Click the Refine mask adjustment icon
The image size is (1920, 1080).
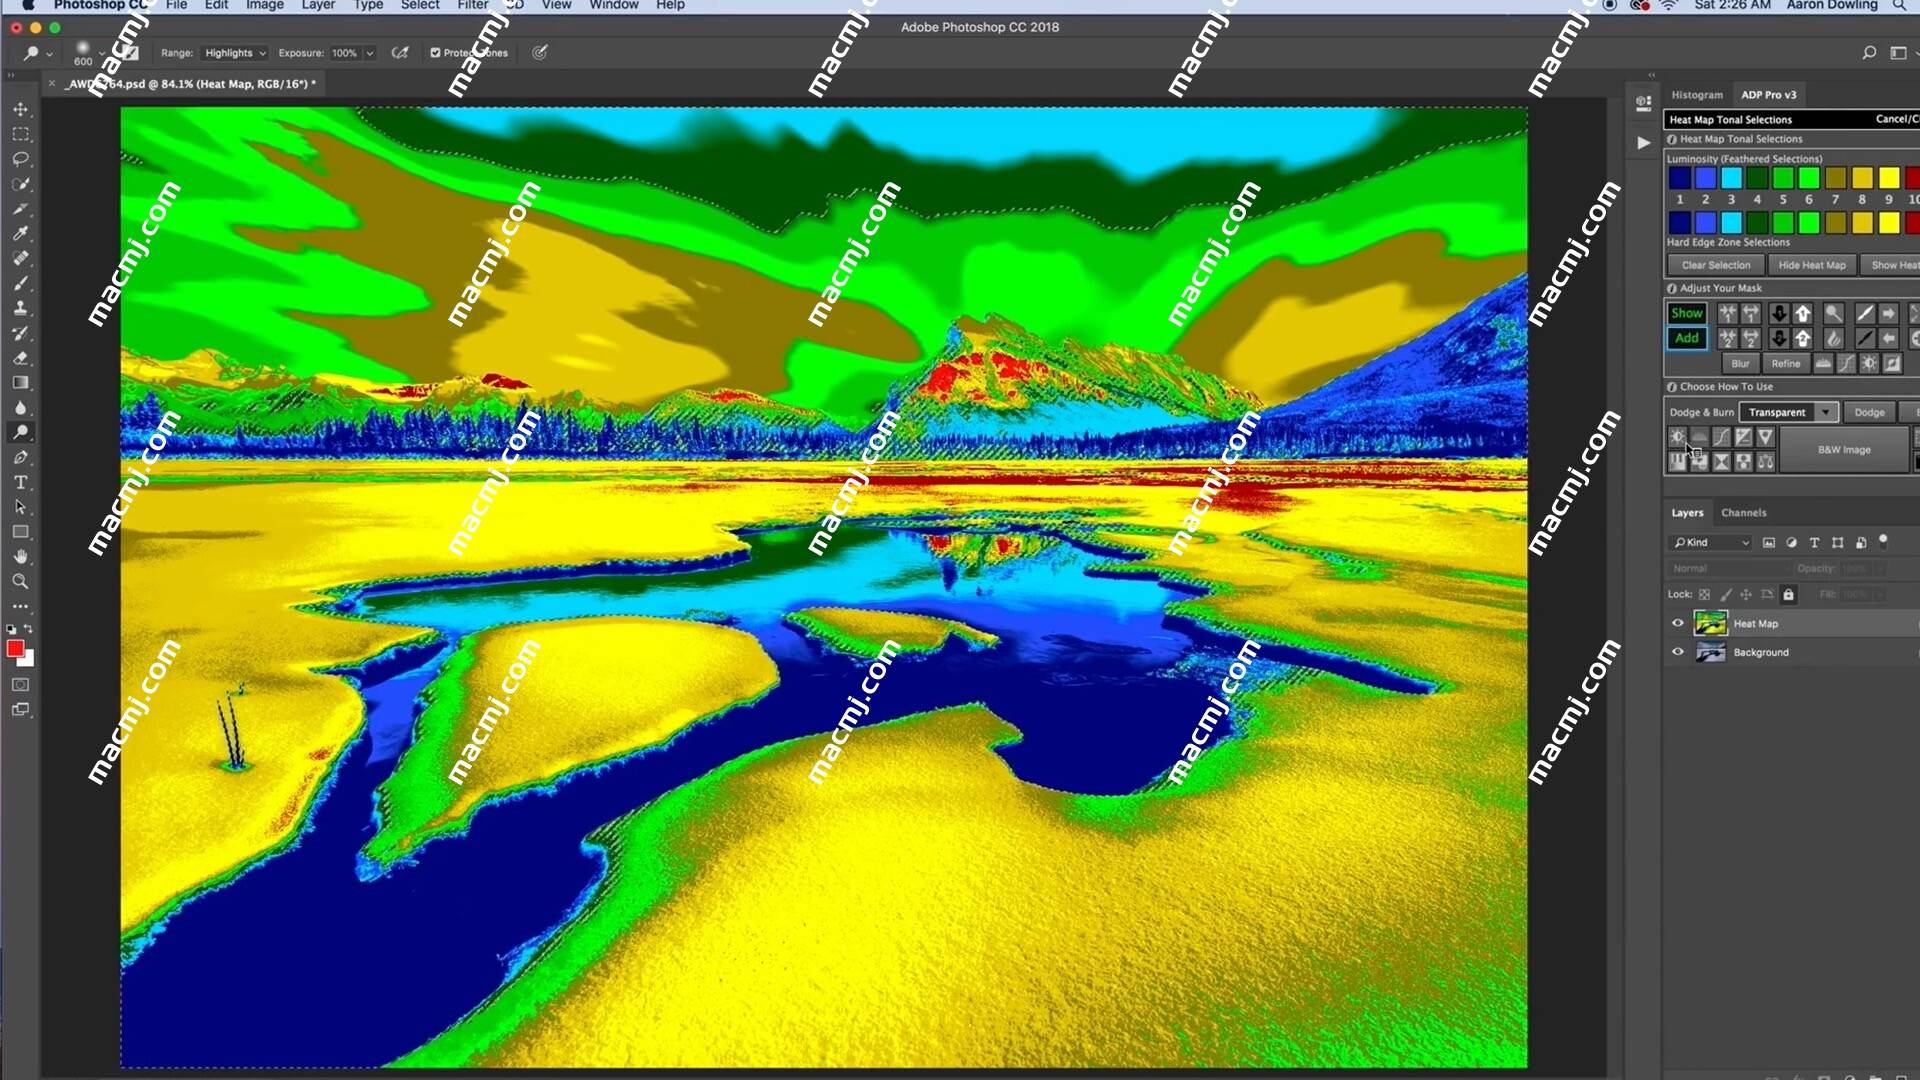point(1785,363)
